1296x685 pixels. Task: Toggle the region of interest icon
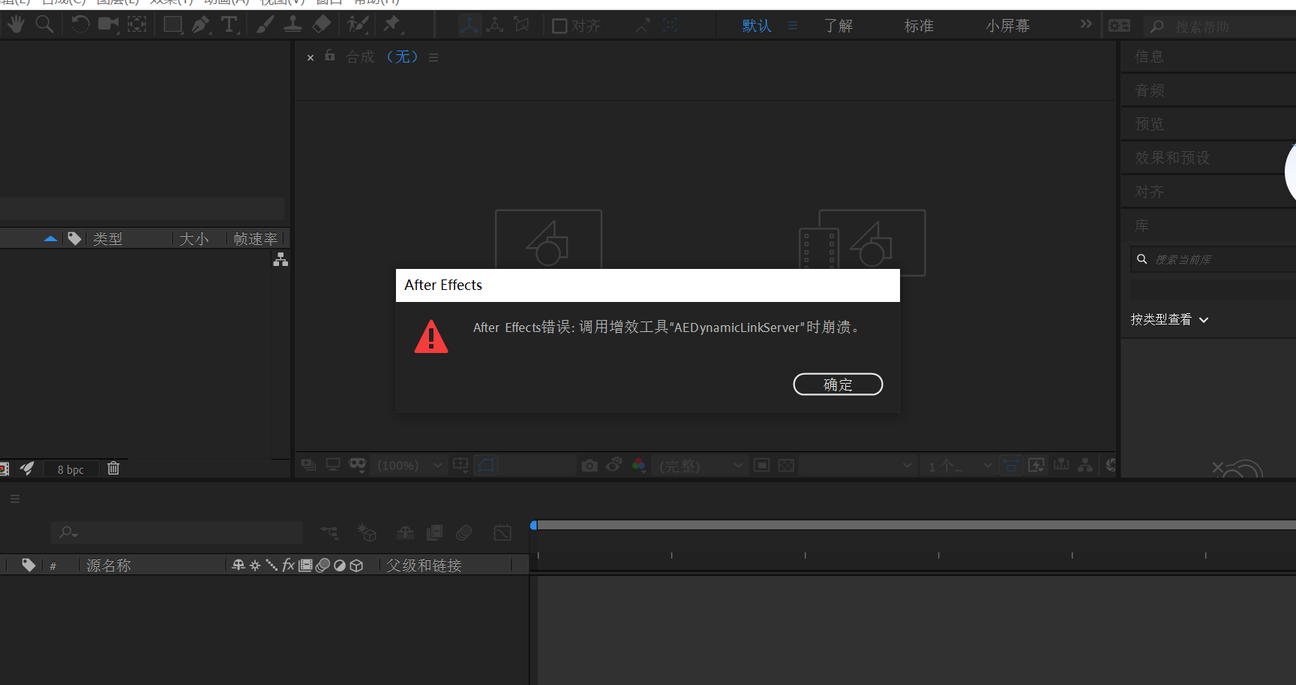point(762,465)
